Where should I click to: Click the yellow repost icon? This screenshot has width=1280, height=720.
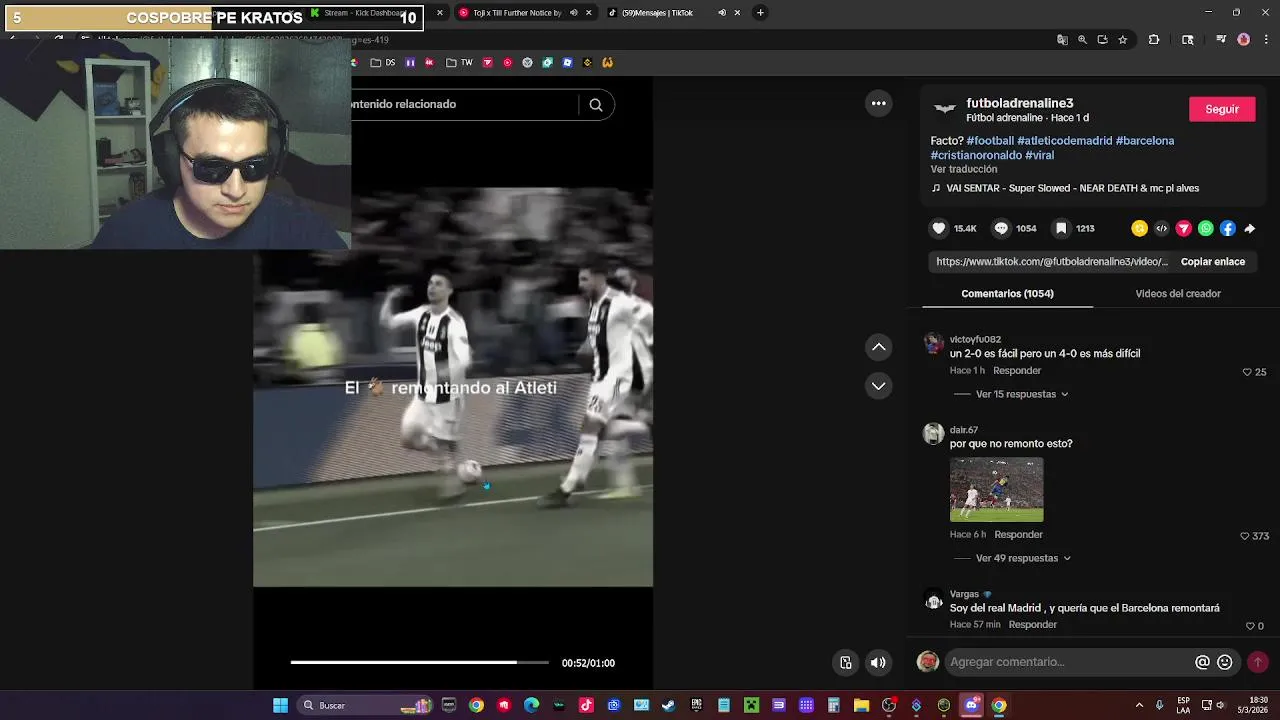(x=1139, y=229)
